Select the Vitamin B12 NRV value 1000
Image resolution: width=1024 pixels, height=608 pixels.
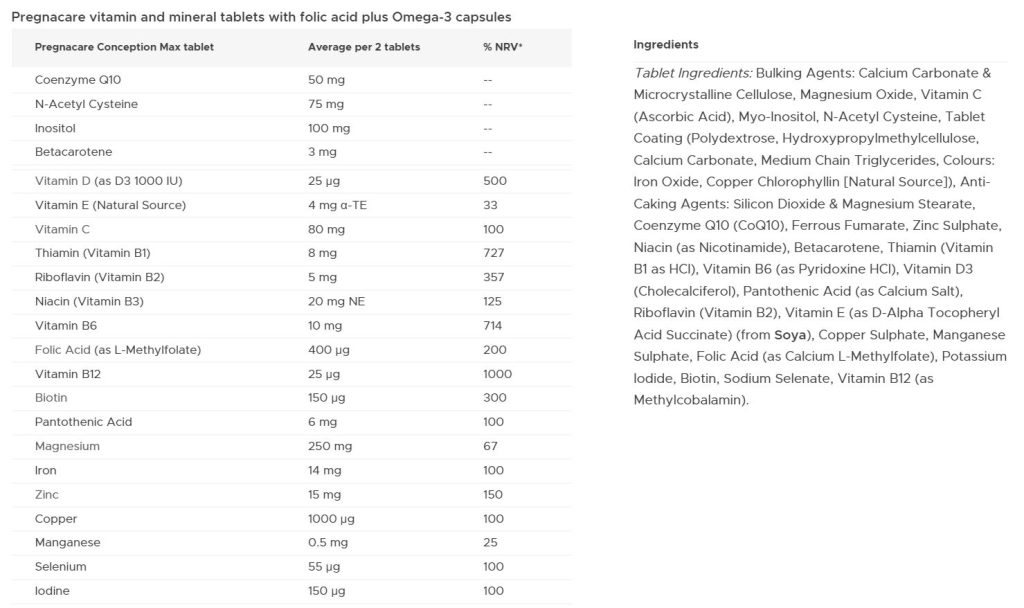pos(497,374)
